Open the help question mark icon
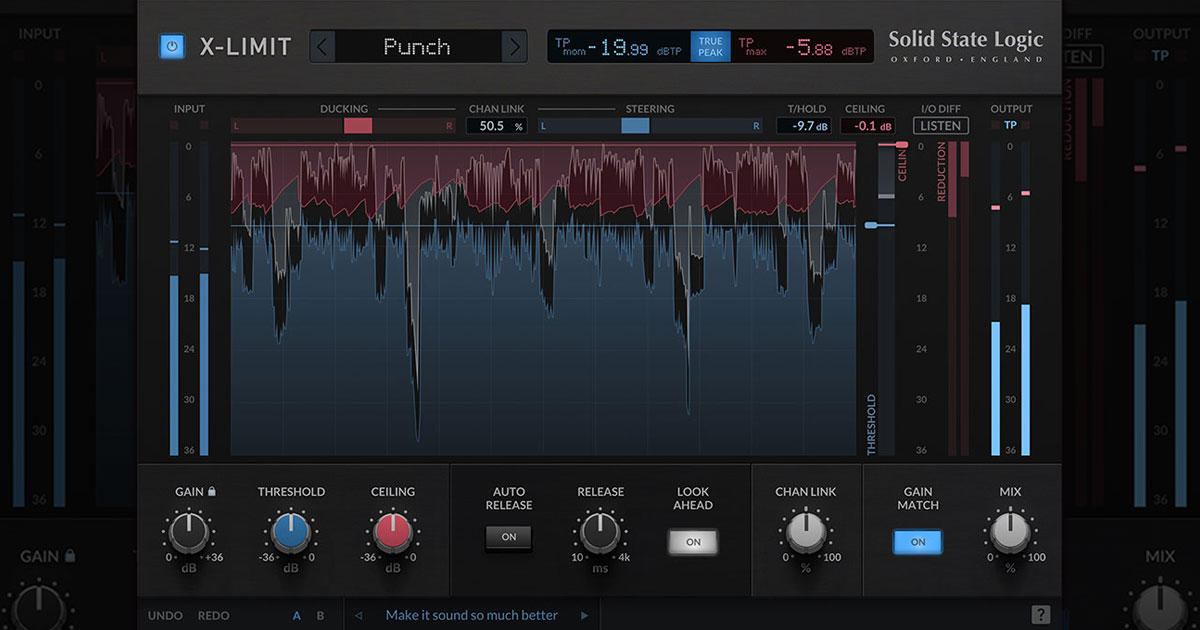1200x630 pixels. [1040, 615]
